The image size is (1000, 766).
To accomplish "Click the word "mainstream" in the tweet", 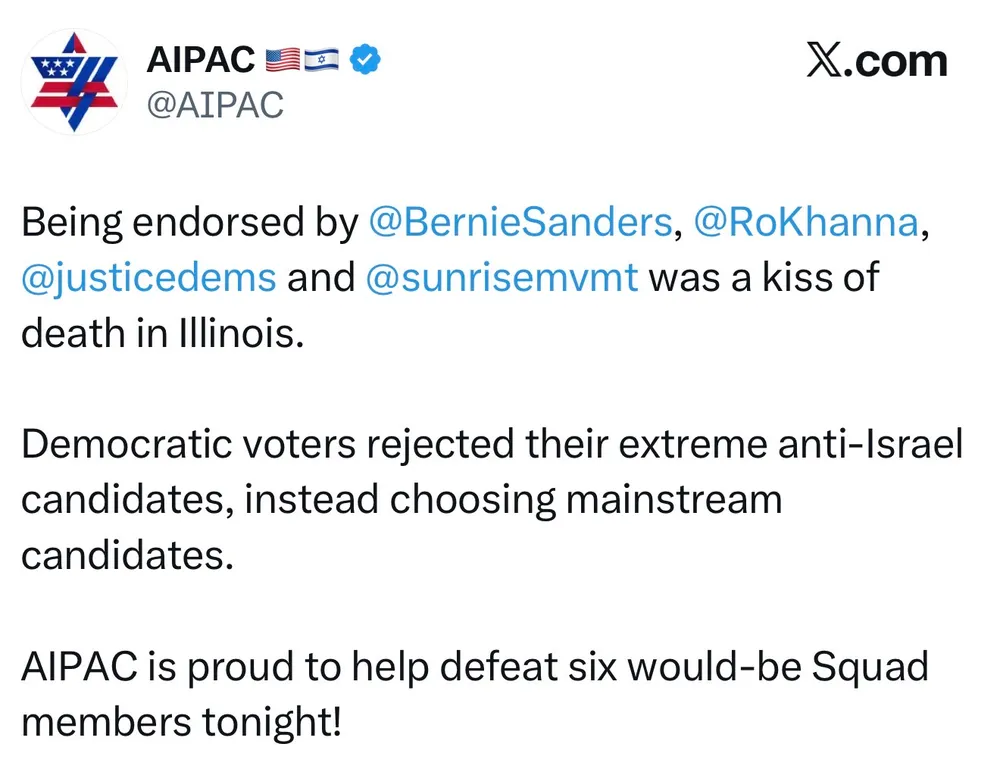I will pyautogui.click(x=673, y=498).
